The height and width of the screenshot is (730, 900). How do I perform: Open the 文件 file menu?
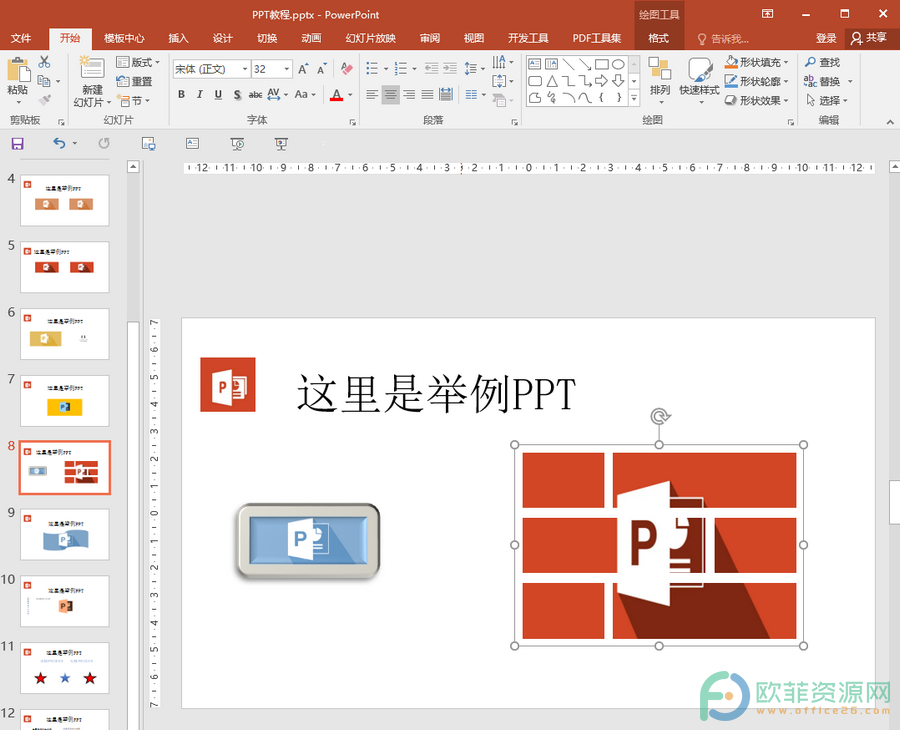[21, 38]
